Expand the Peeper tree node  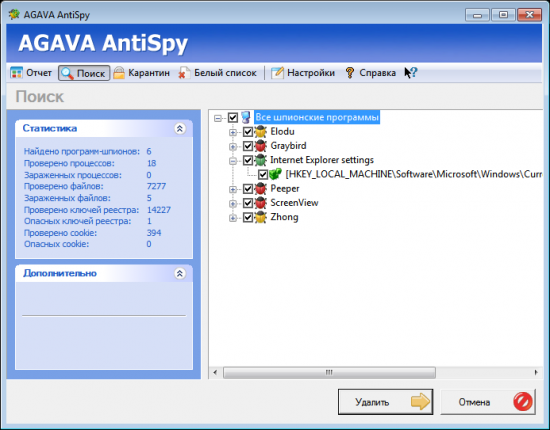pyautogui.click(x=233, y=189)
